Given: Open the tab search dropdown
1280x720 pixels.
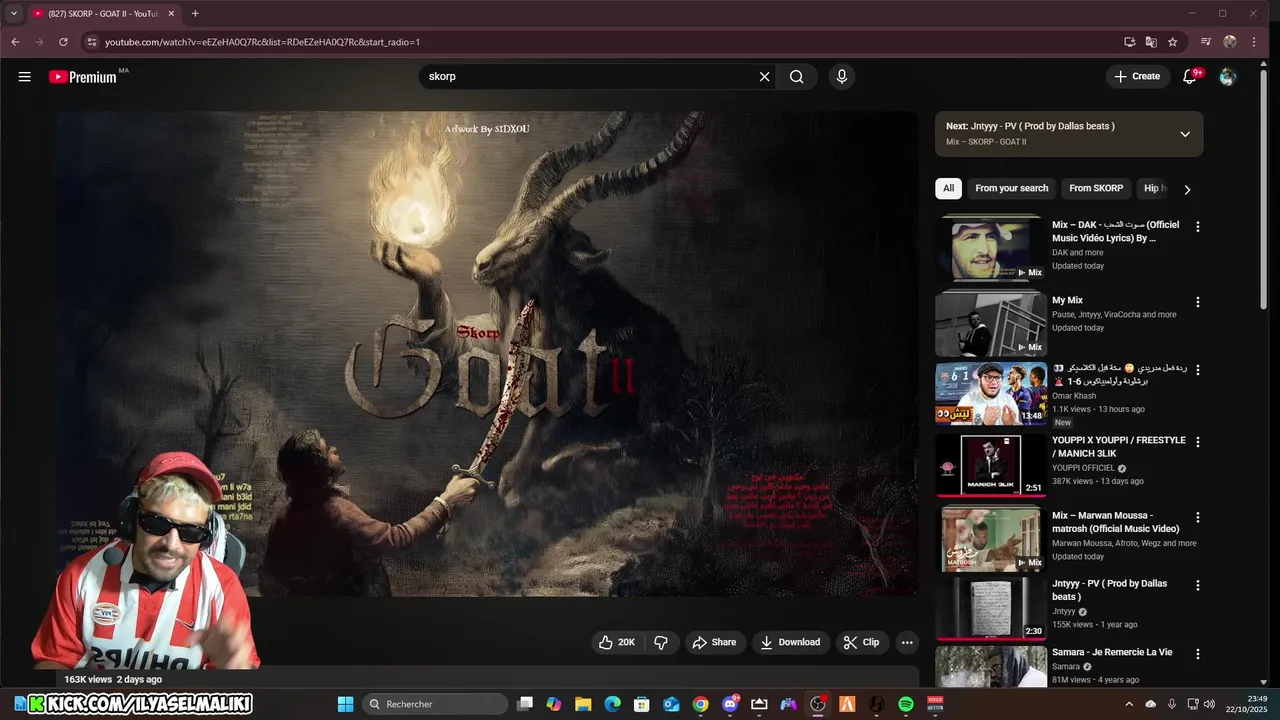Looking at the screenshot, I should click(x=14, y=14).
